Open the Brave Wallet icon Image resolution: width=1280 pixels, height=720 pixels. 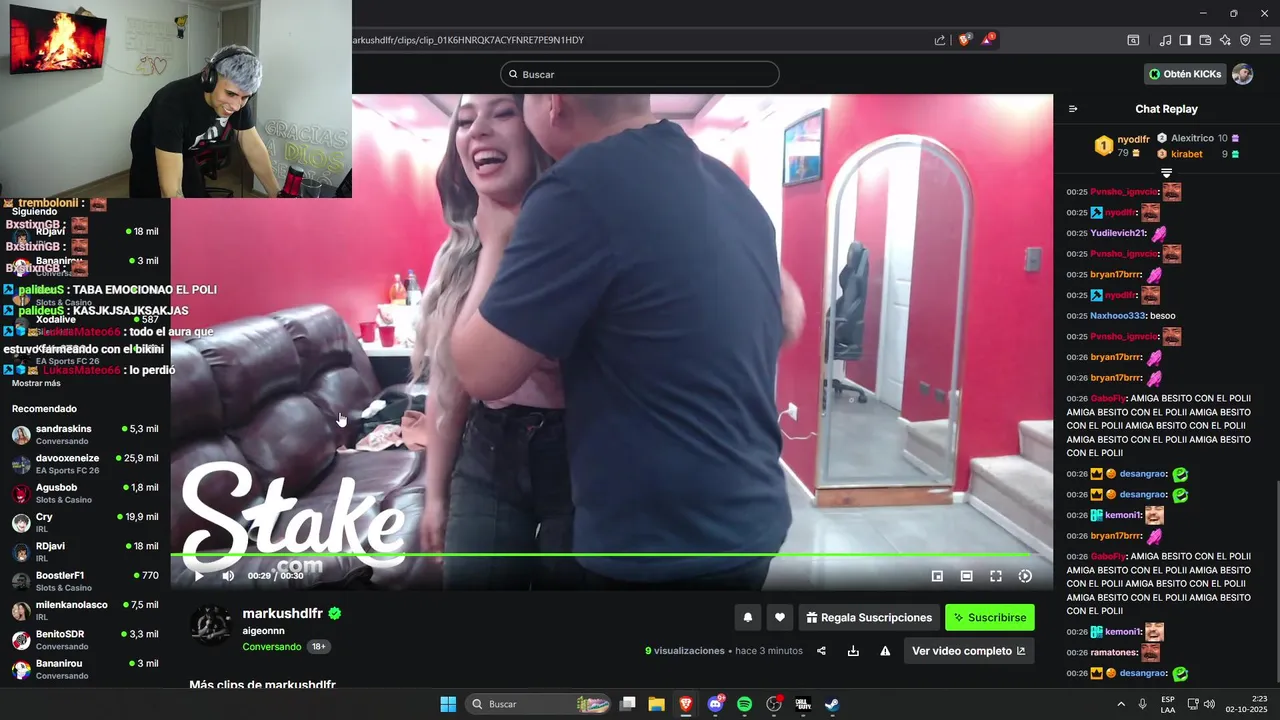(x=1205, y=40)
